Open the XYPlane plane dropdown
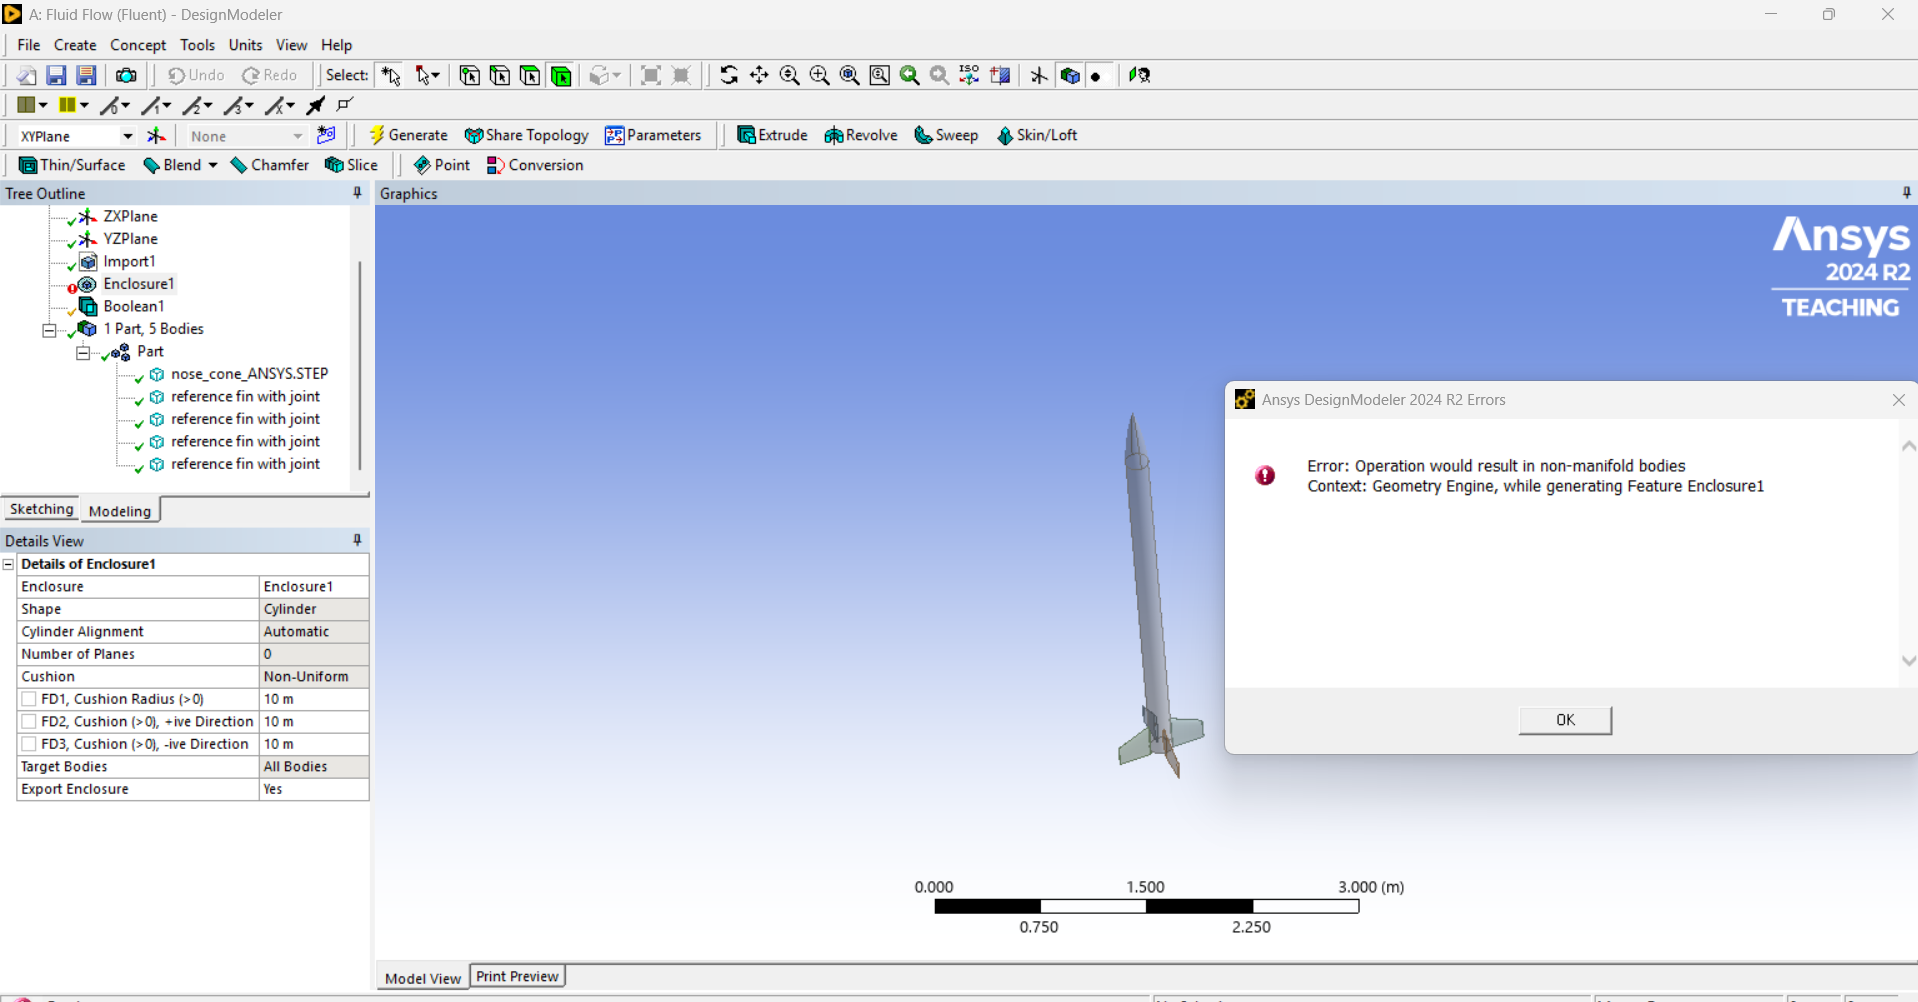1918x1002 pixels. (127, 136)
